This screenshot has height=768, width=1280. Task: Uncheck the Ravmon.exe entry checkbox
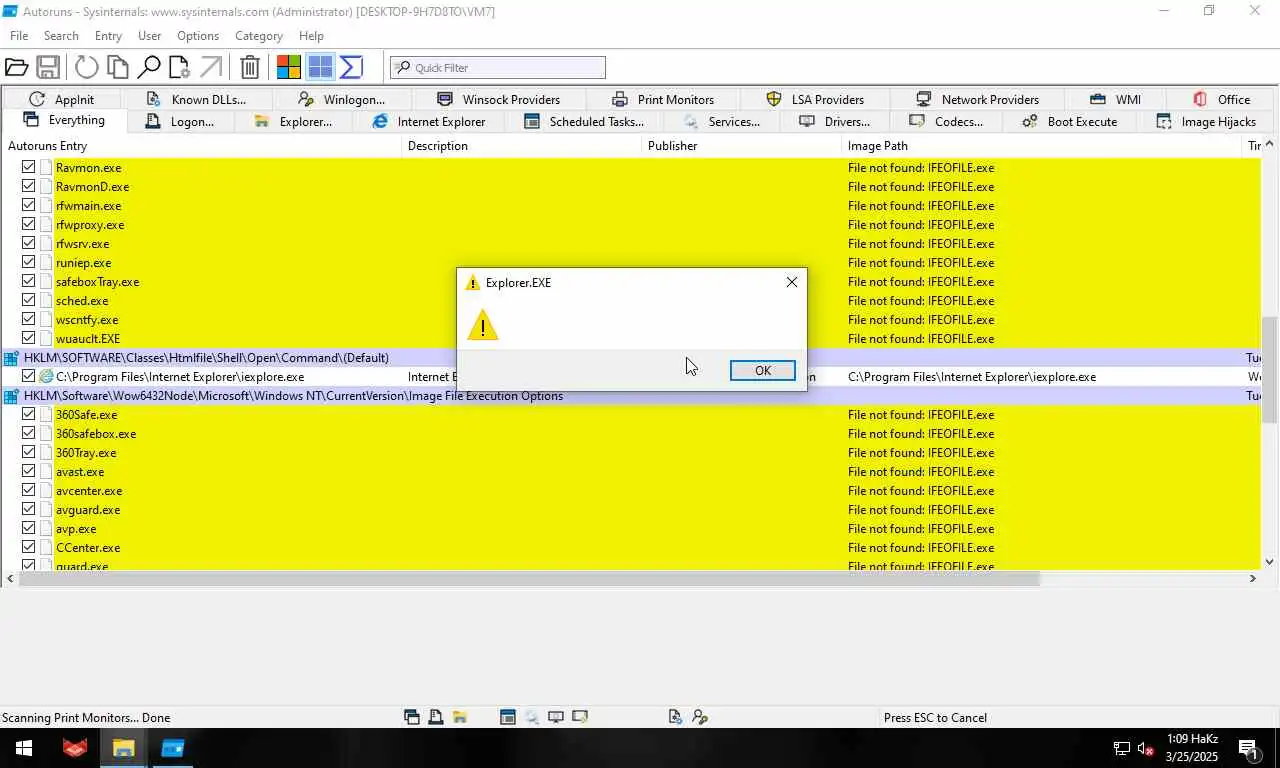click(29, 167)
